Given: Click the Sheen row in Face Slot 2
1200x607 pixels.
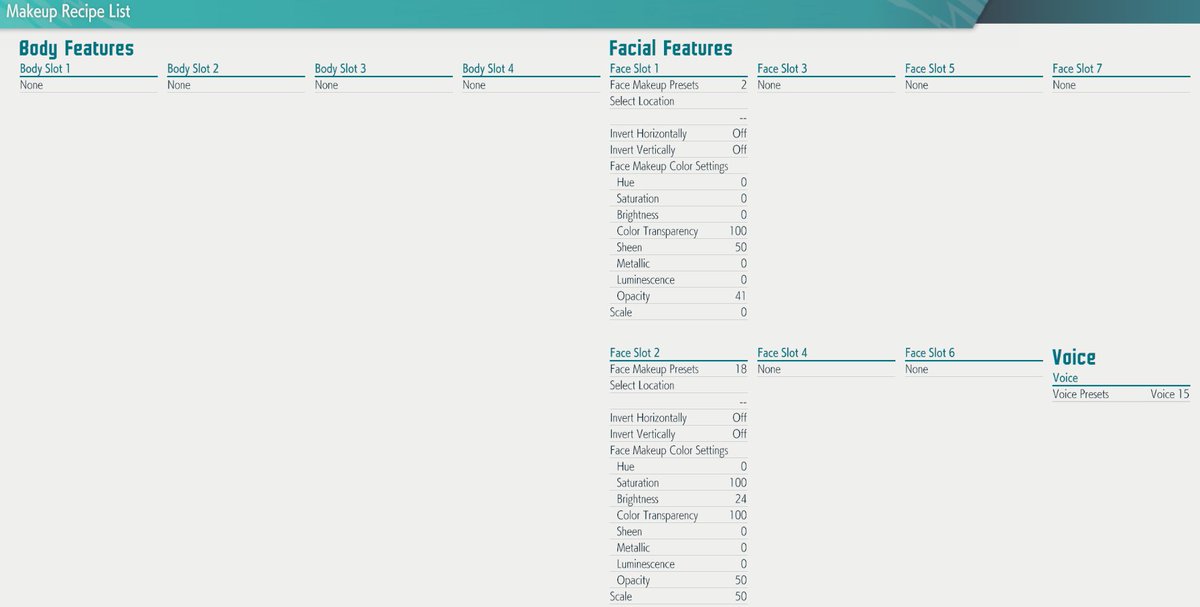Looking at the screenshot, I should tap(678, 531).
